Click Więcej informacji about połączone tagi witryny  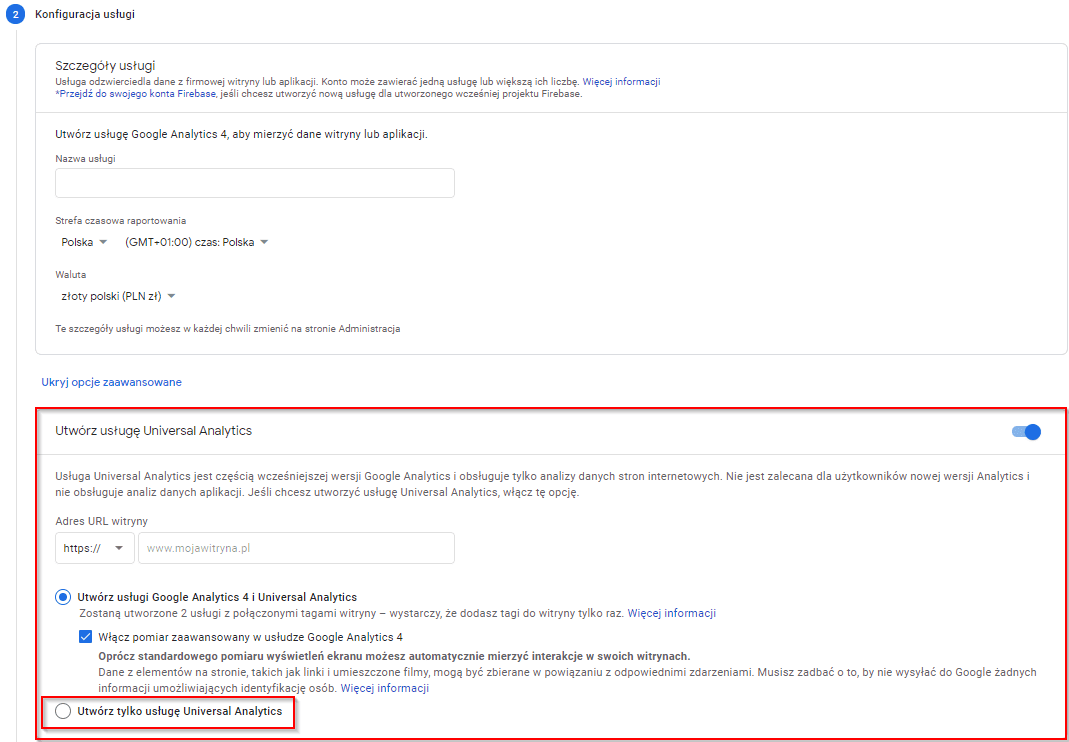(x=671, y=613)
